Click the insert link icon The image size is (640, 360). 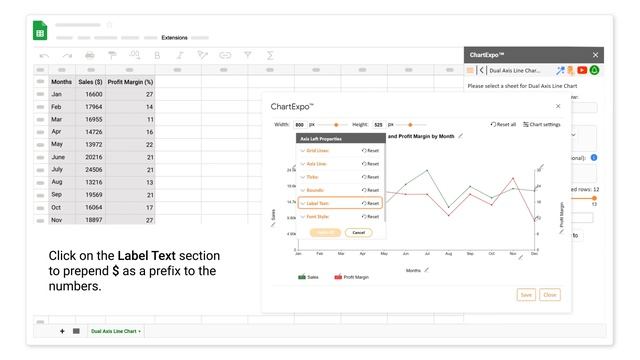225,55
